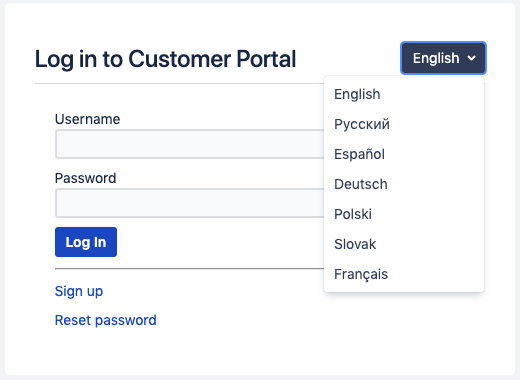
Task: Follow the Reset password link
Action: coord(106,320)
